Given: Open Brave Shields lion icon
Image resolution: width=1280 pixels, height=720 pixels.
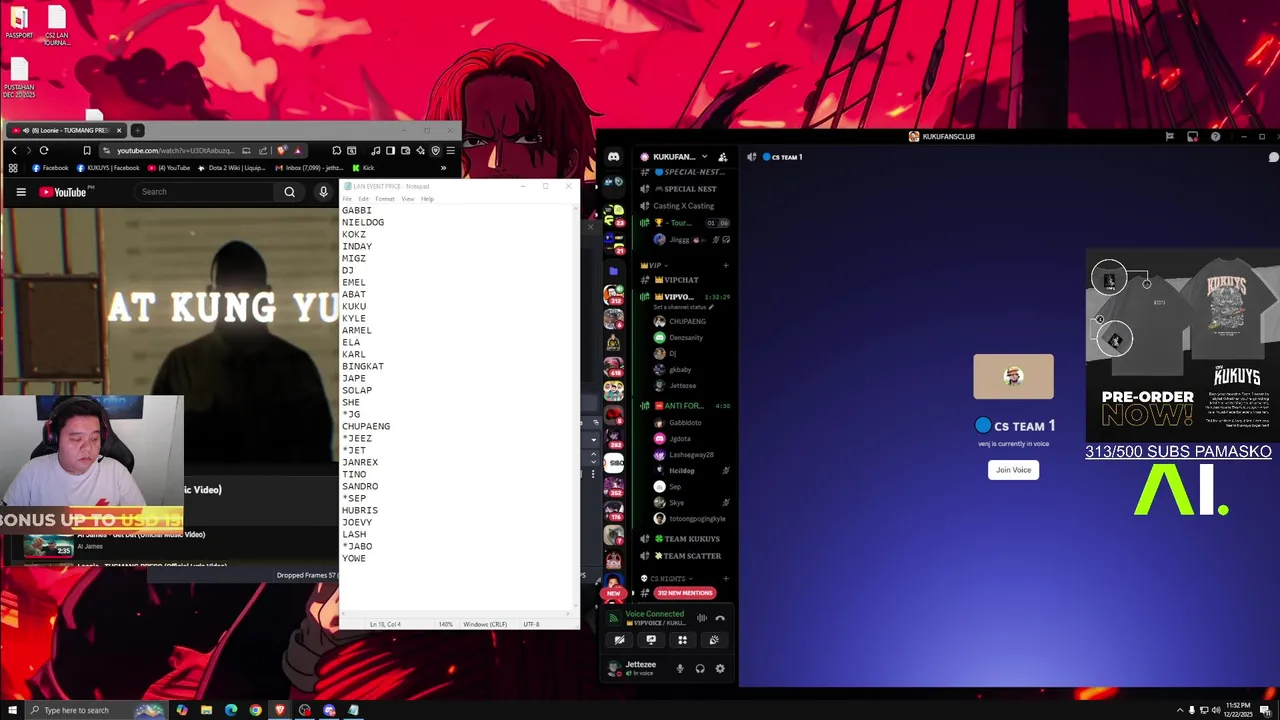Looking at the screenshot, I should pos(282,150).
